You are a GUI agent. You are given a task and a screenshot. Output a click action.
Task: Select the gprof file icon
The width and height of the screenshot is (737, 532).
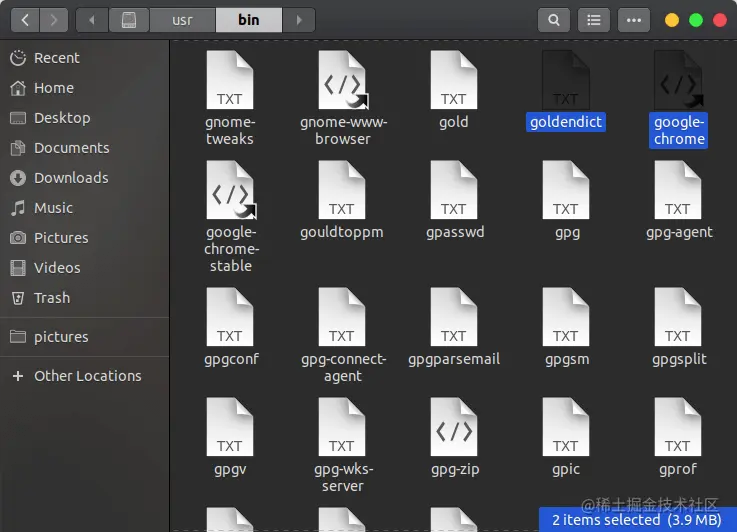point(678,427)
